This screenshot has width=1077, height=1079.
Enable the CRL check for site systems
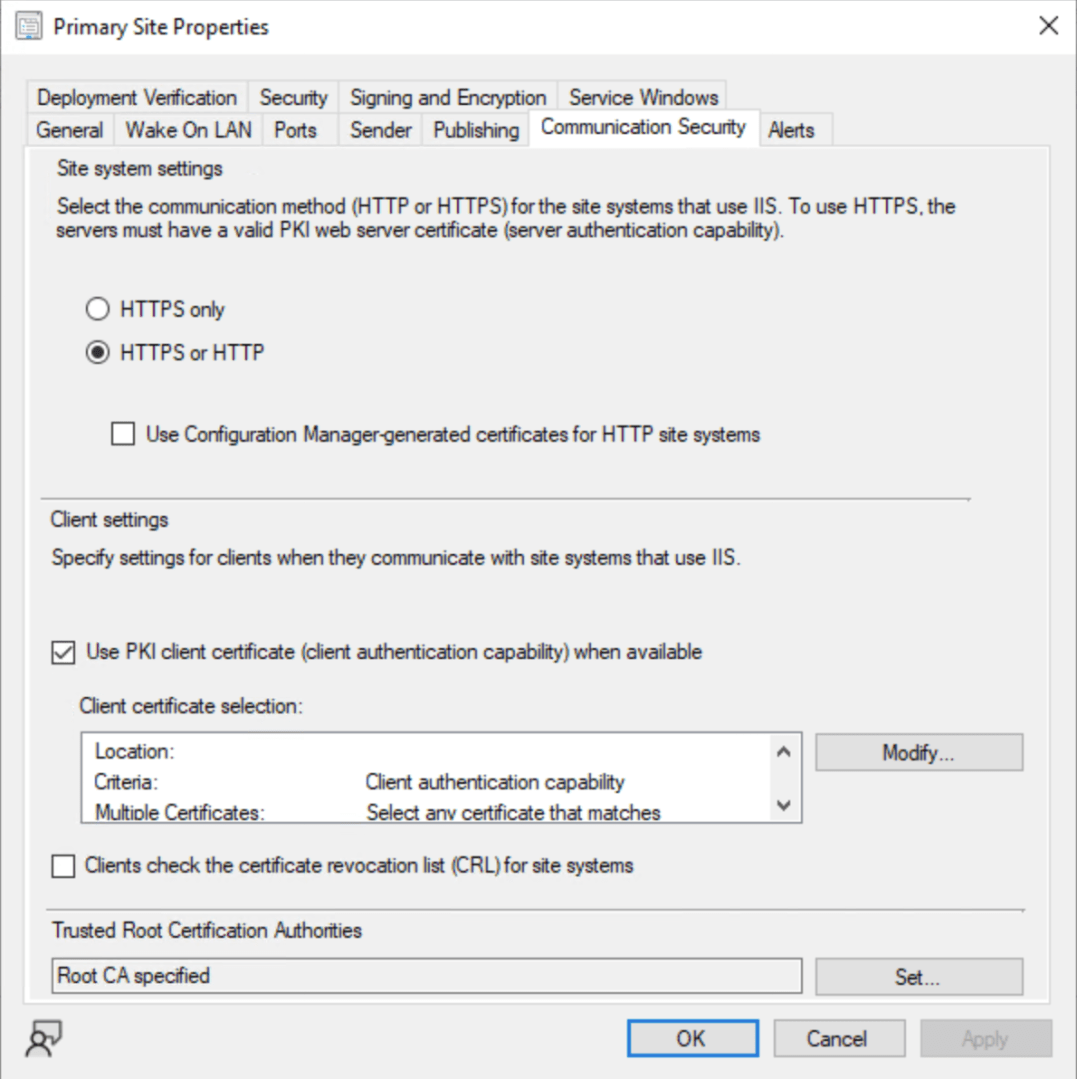pyautogui.click(x=63, y=866)
